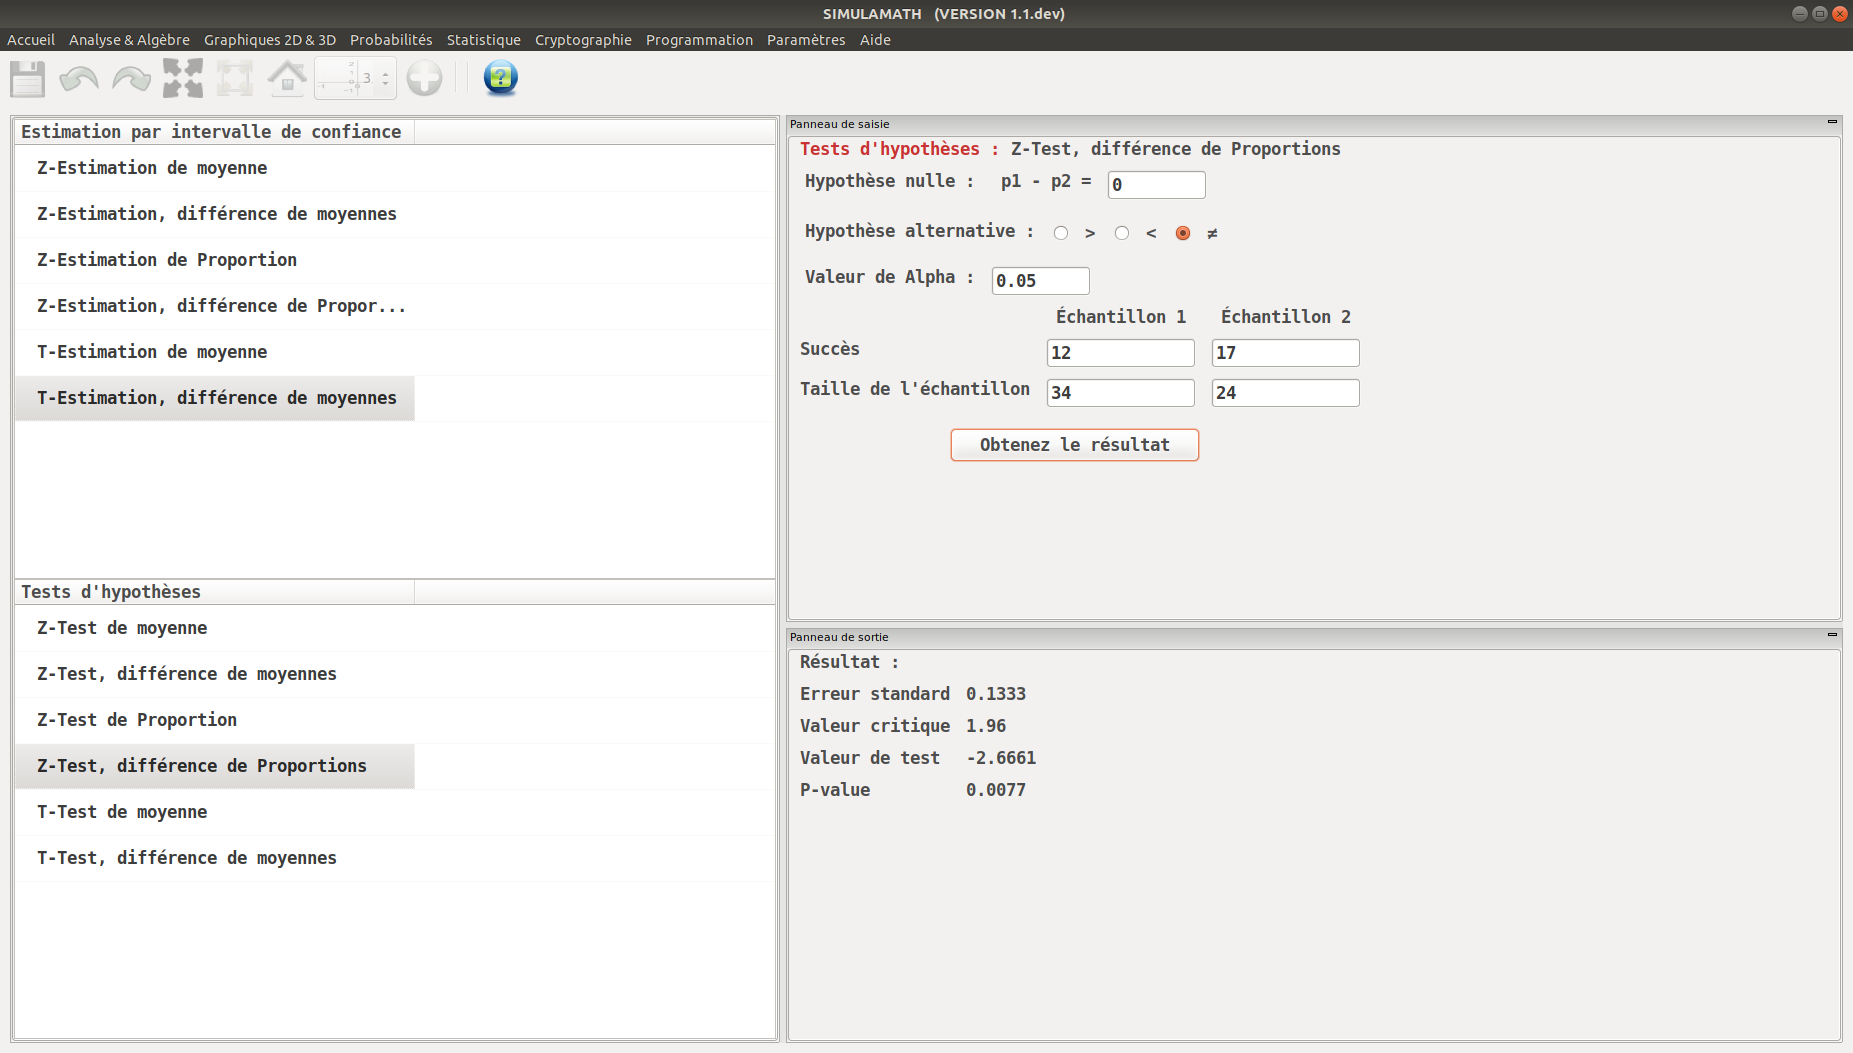Click the home house icon
Screen dimensions: 1853x1053
(x=287, y=78)
